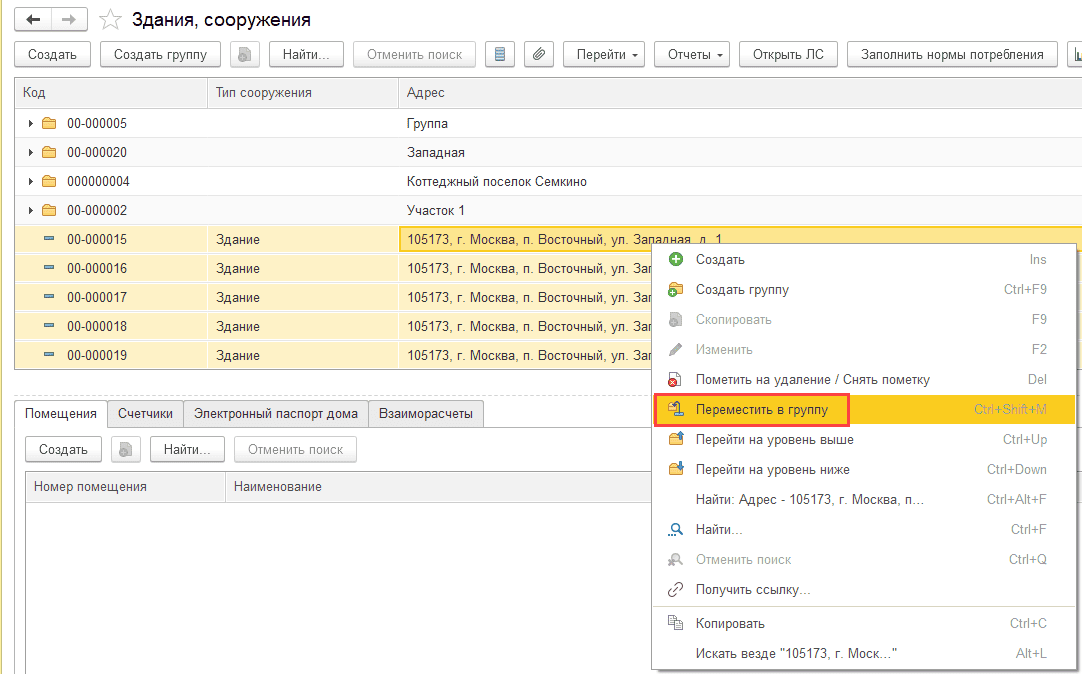
Task: Add page to favorites with star icon
Action: (x=111, y=20)
